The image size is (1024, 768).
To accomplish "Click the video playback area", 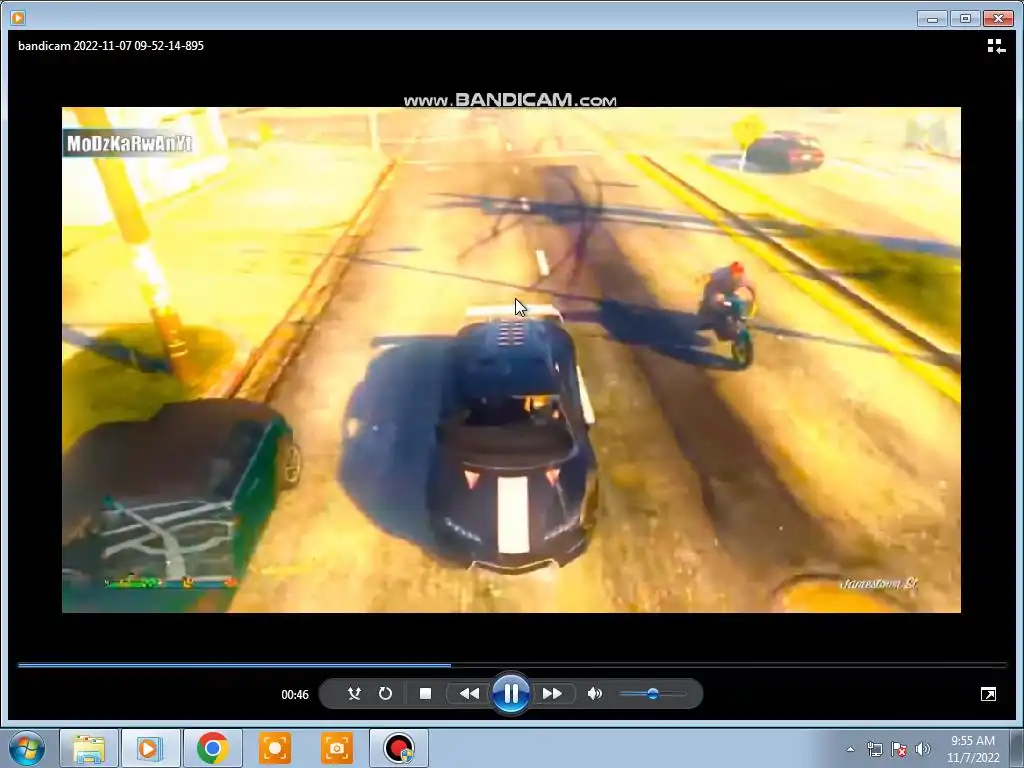I will (511, 360).
